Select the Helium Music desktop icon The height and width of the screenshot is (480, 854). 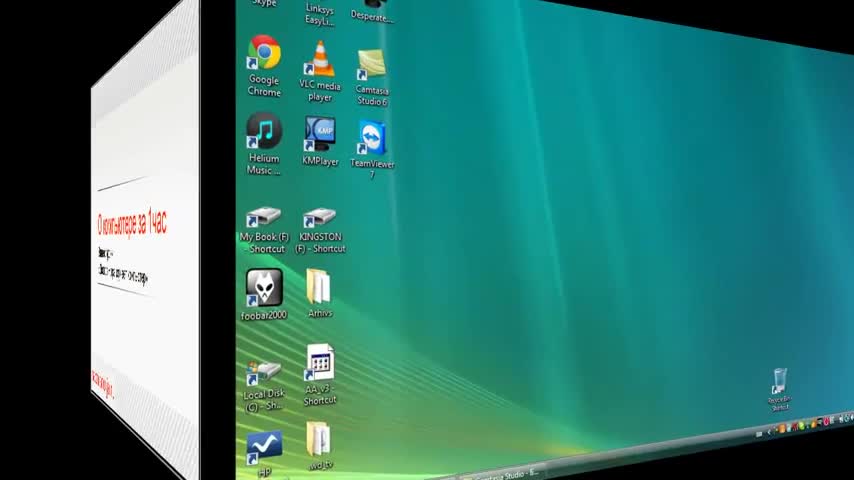[x=264, y=144]
